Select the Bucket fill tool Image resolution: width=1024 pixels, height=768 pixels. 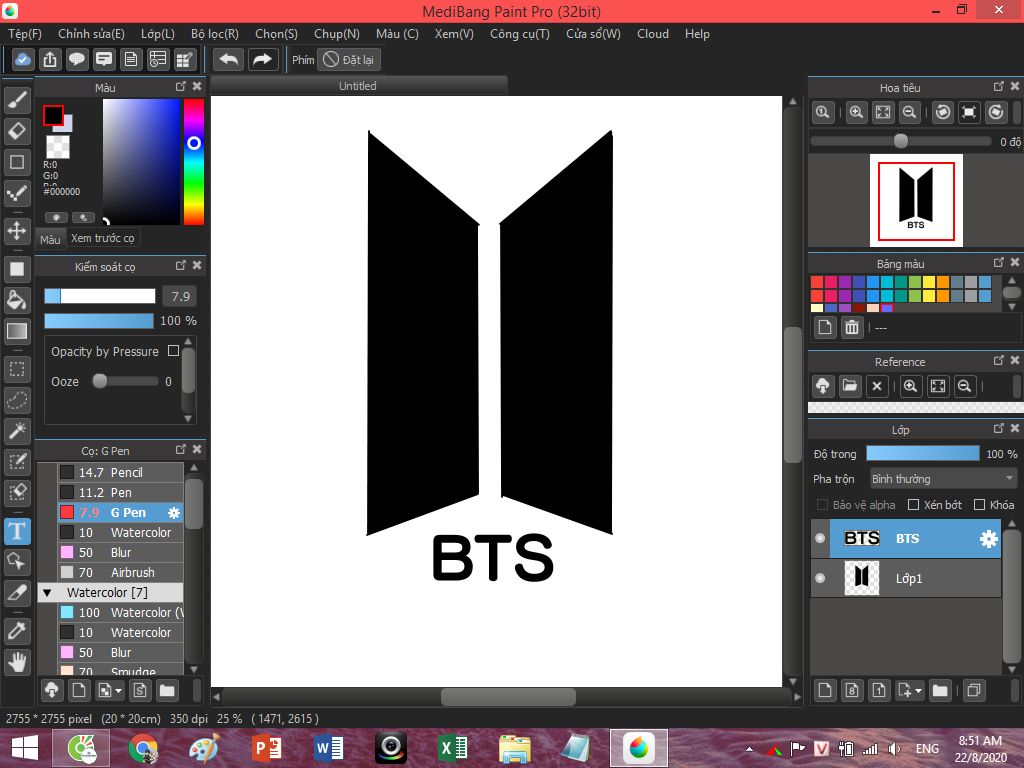coord(17,300)
